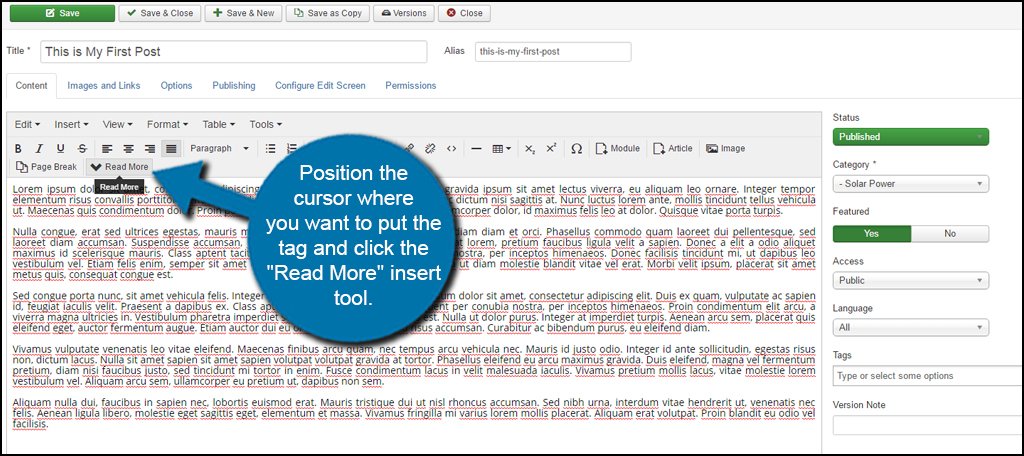Open the Publishing tab
Image resolution: width=1024 pixels, height=456 pixels.
[x=234, y=86]
